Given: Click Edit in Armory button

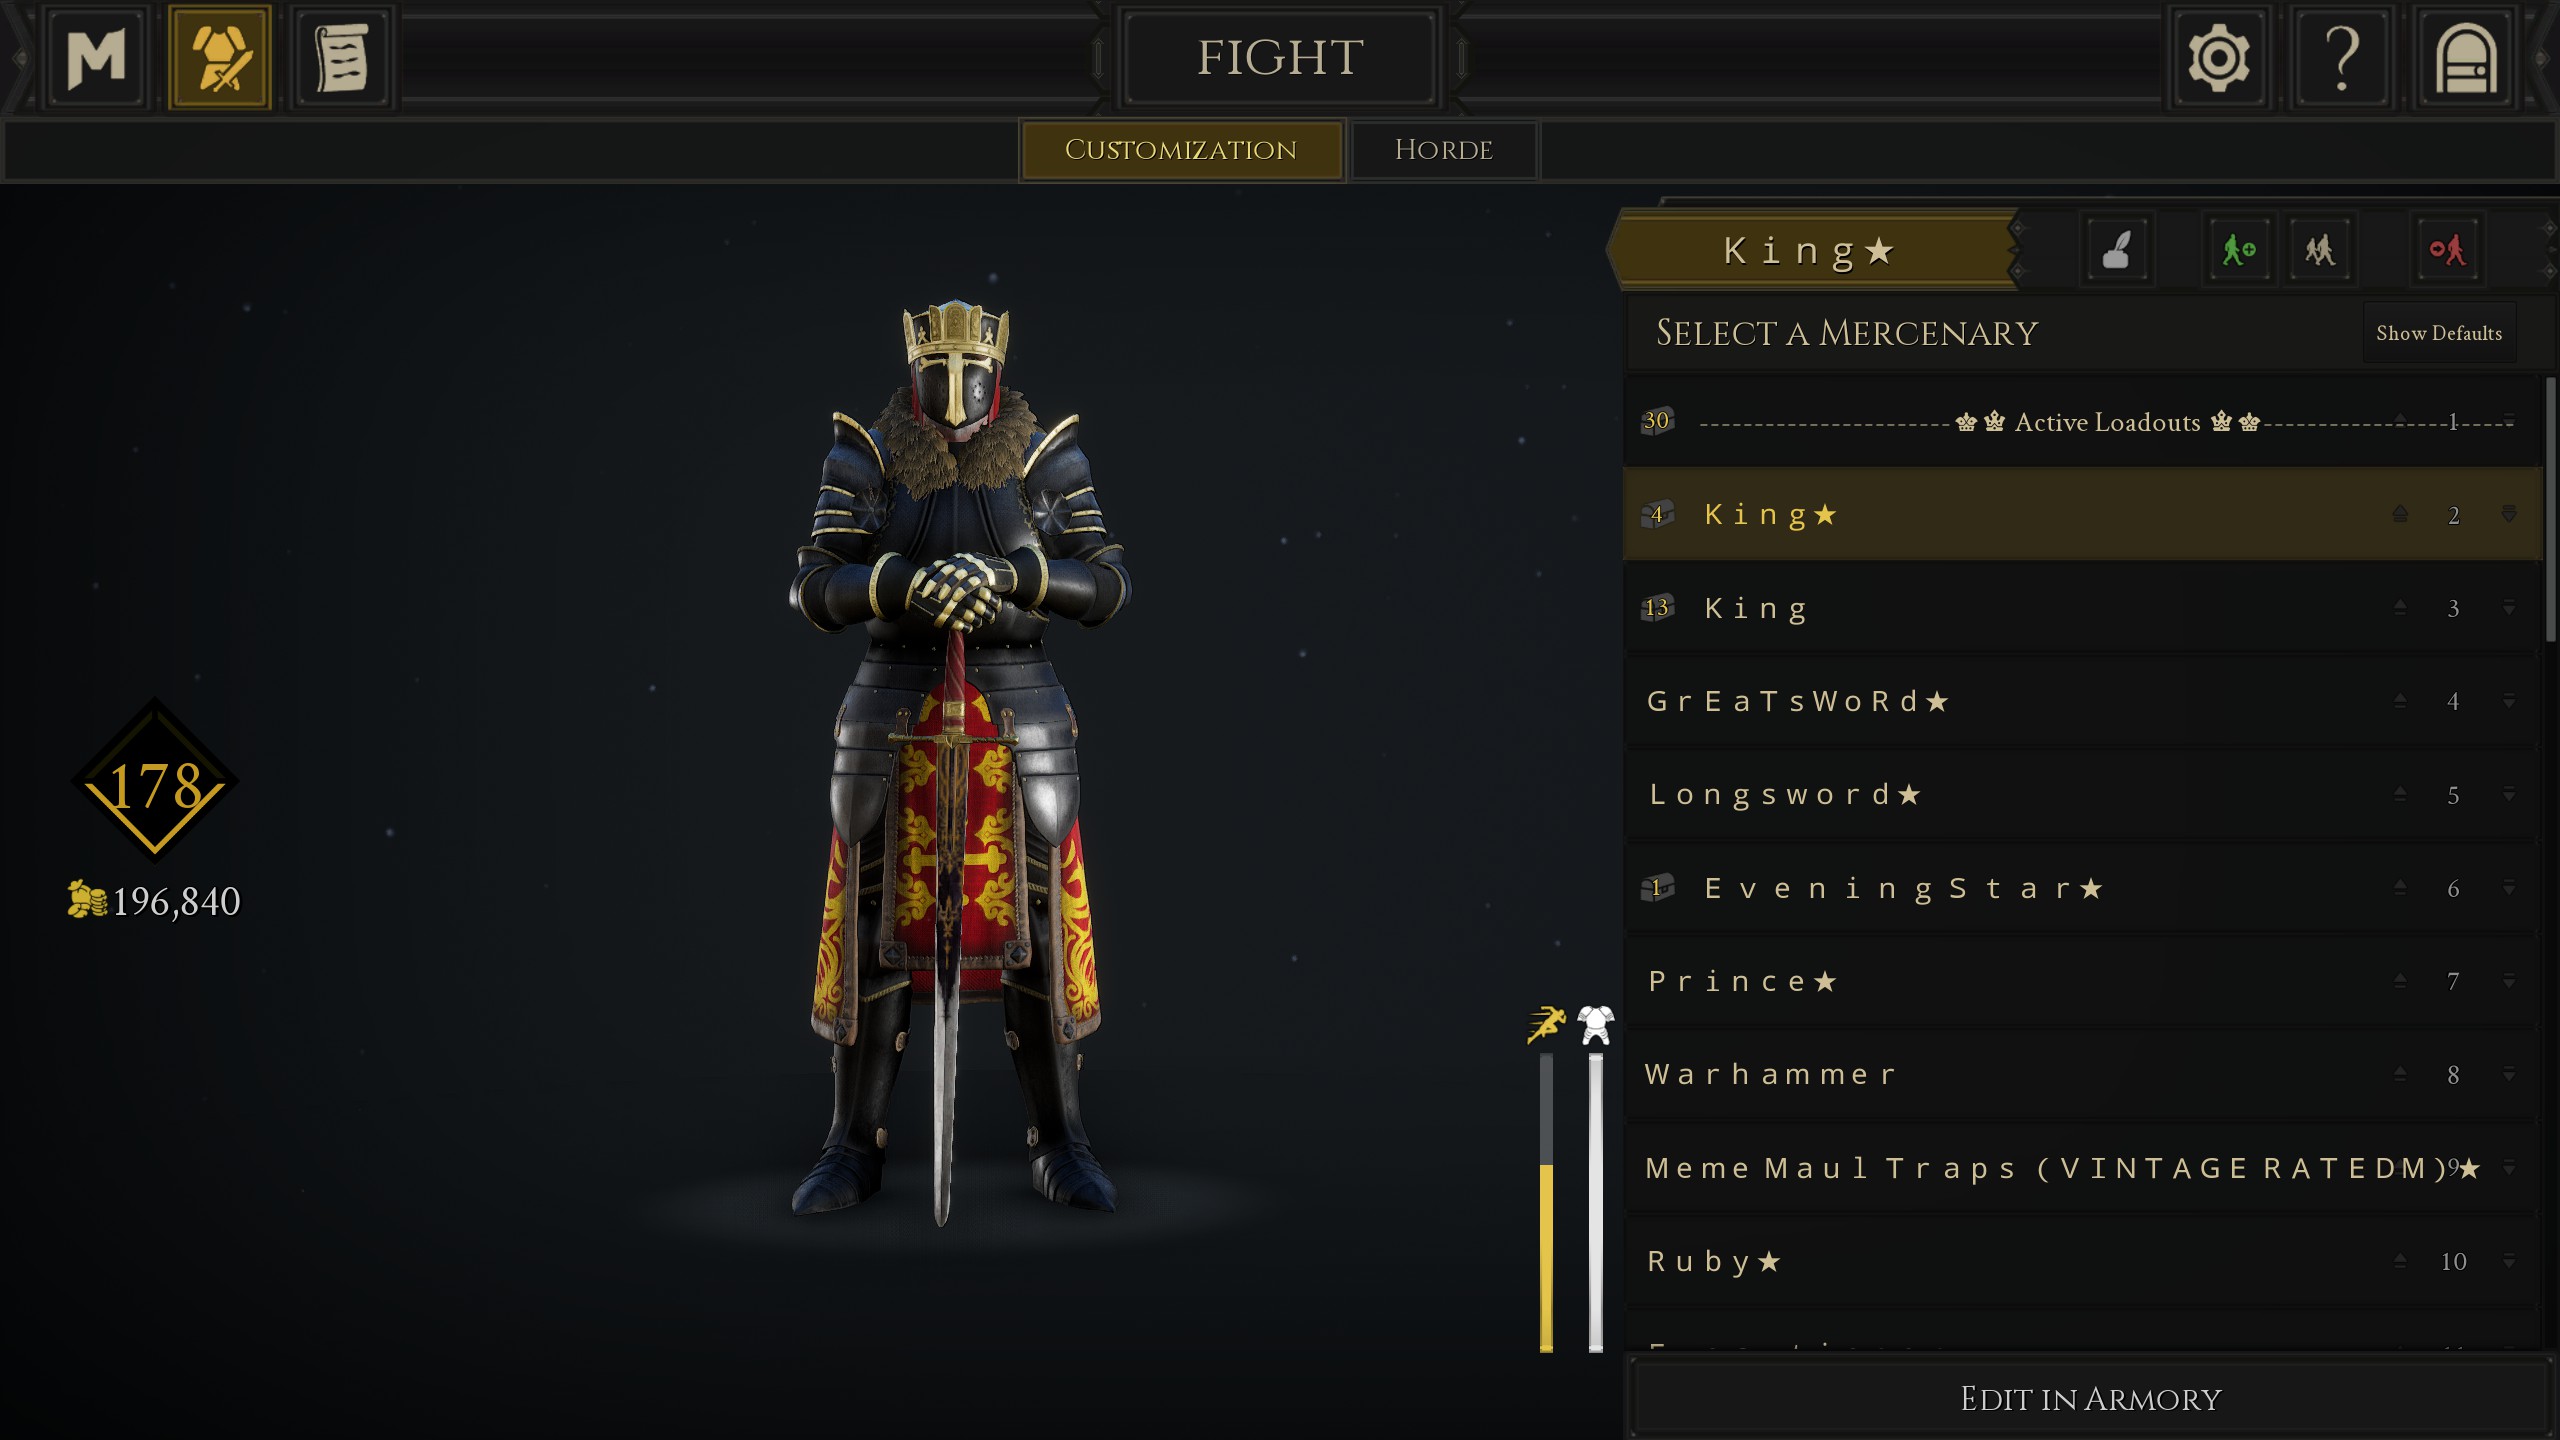Looking at the screenshot, I should pos(2090,1398).
